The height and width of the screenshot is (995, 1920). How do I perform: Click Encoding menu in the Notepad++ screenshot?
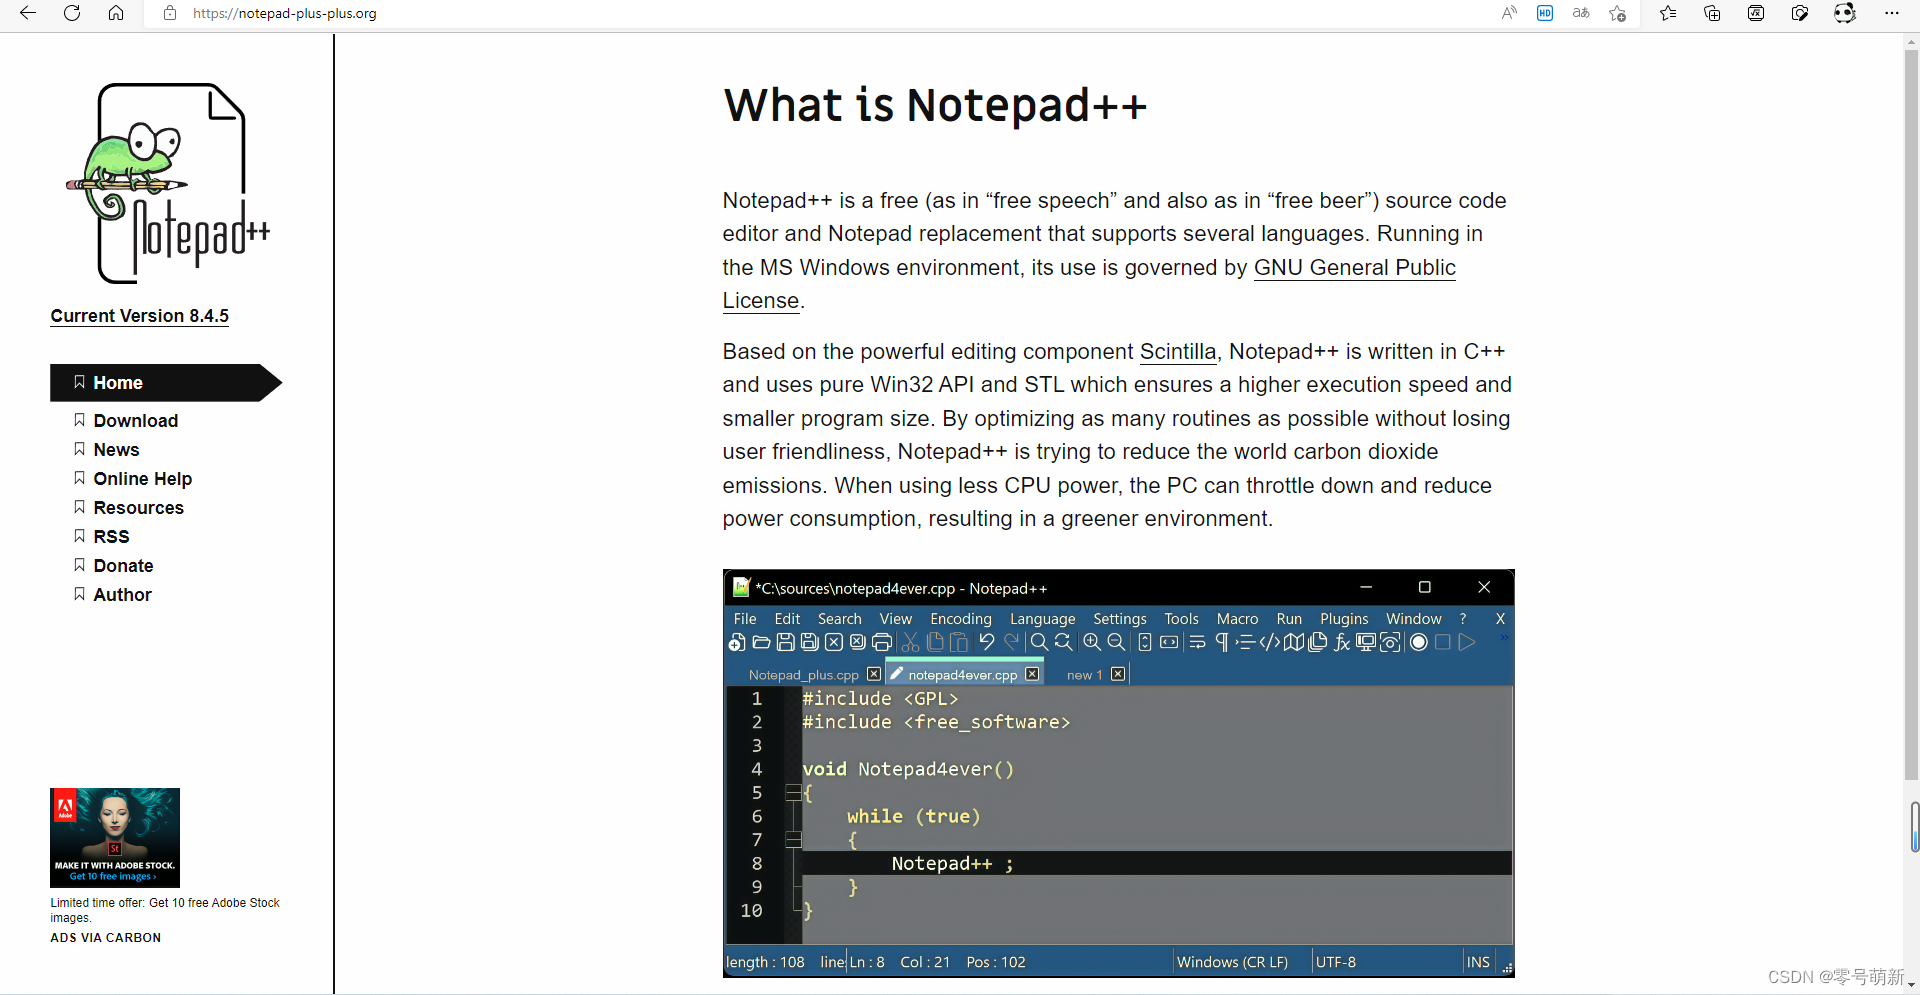(x=960, y=619)
